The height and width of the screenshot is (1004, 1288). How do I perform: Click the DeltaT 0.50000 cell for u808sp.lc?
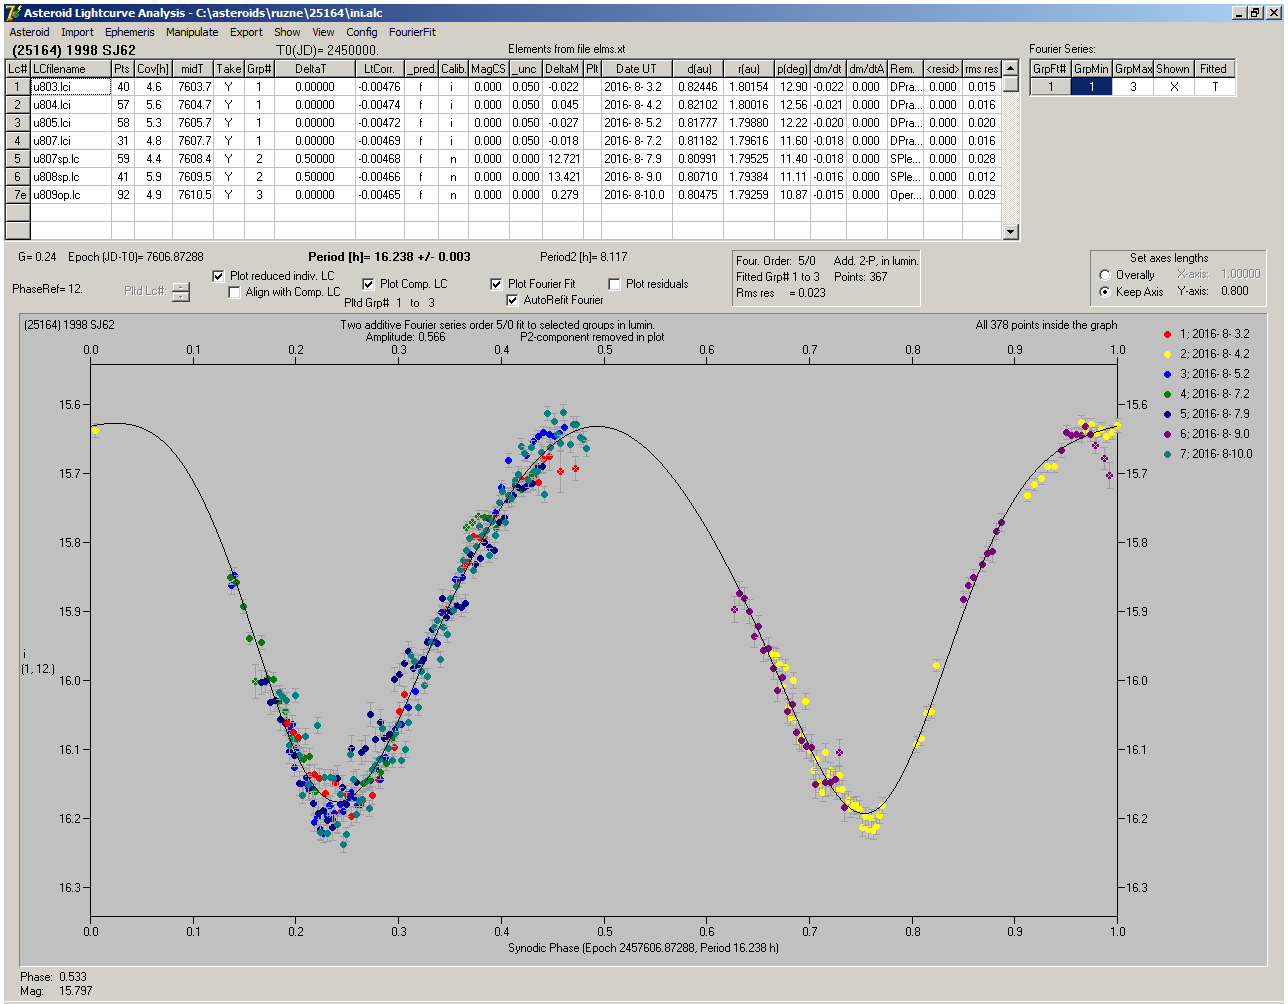point(314,177)
